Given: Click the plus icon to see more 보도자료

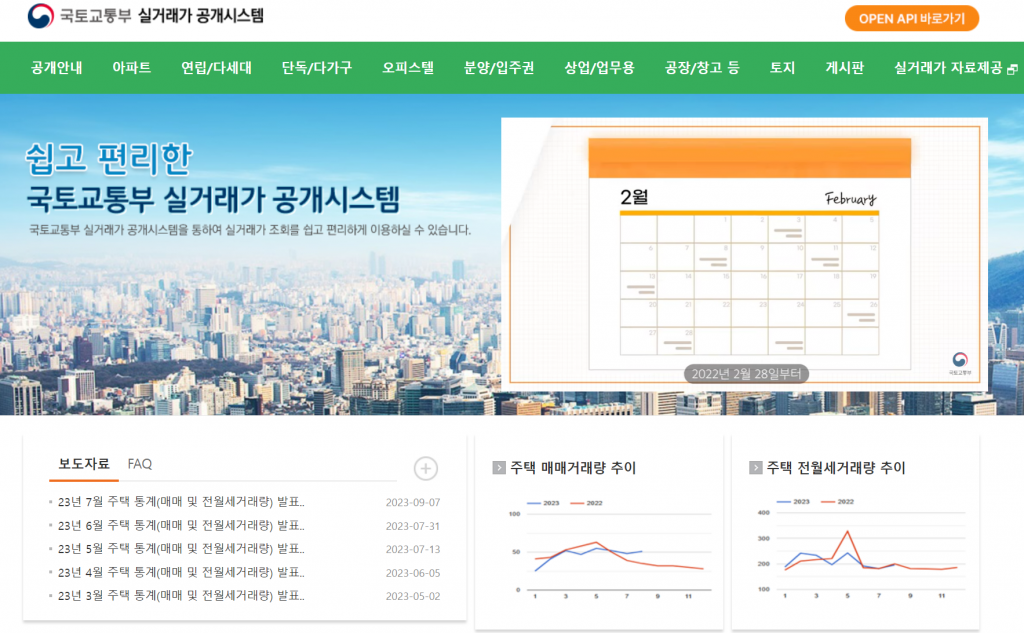Looking at the screenshot, I should pos(426,468).
